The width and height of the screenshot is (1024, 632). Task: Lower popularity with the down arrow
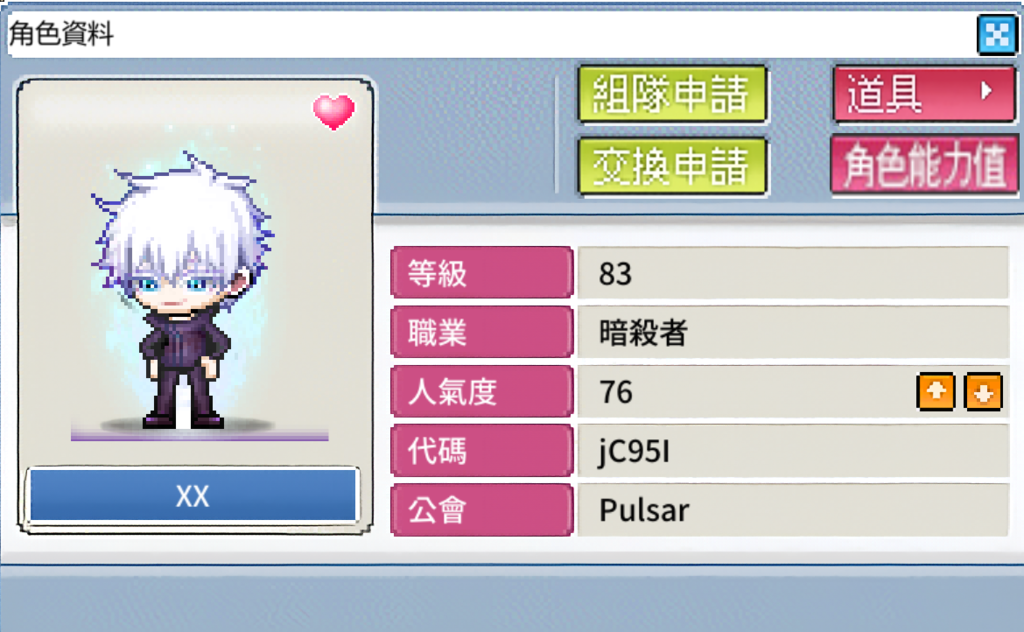click(983, 392)
